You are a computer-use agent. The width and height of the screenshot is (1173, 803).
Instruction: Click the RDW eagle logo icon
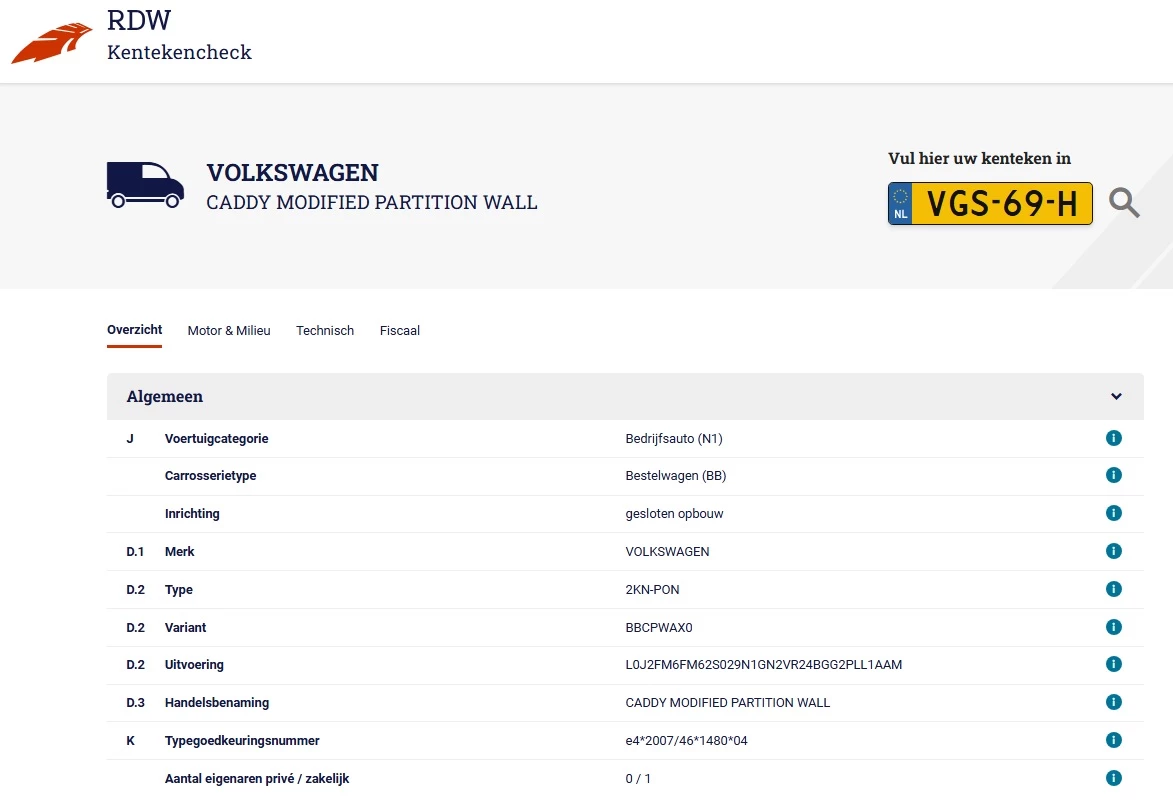tap(50, 40)
